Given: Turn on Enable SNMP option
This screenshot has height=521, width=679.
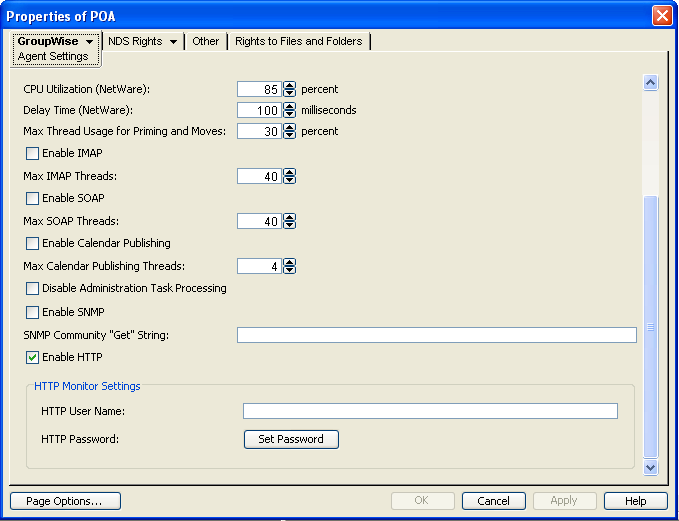Looking at the screenshot, I should pos(32,312).
